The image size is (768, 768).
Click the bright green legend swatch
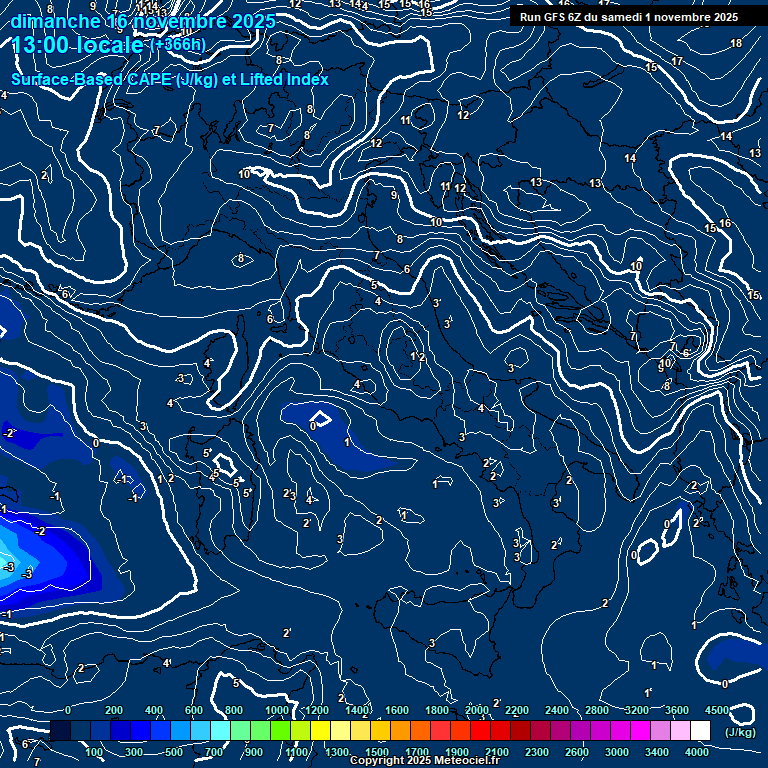tap(280, 730)
